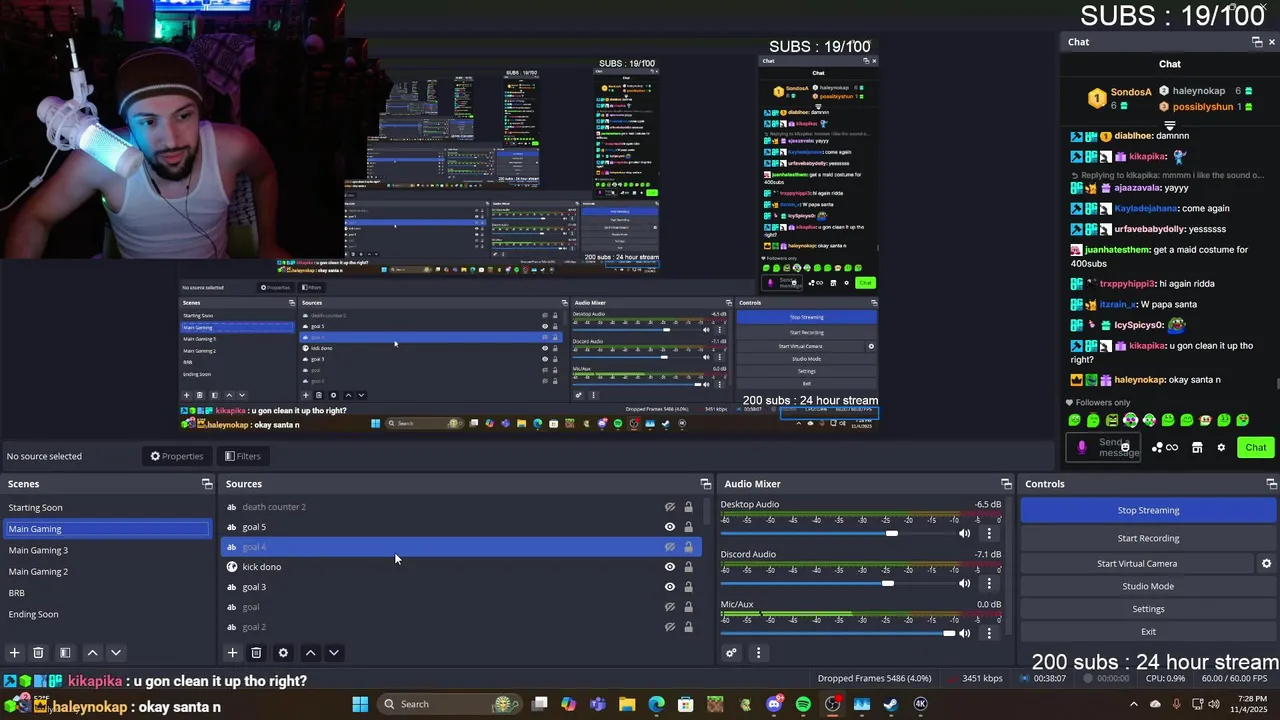1280x720 pixels.
Task: Hide the goal 5 source
Action: 670,527
